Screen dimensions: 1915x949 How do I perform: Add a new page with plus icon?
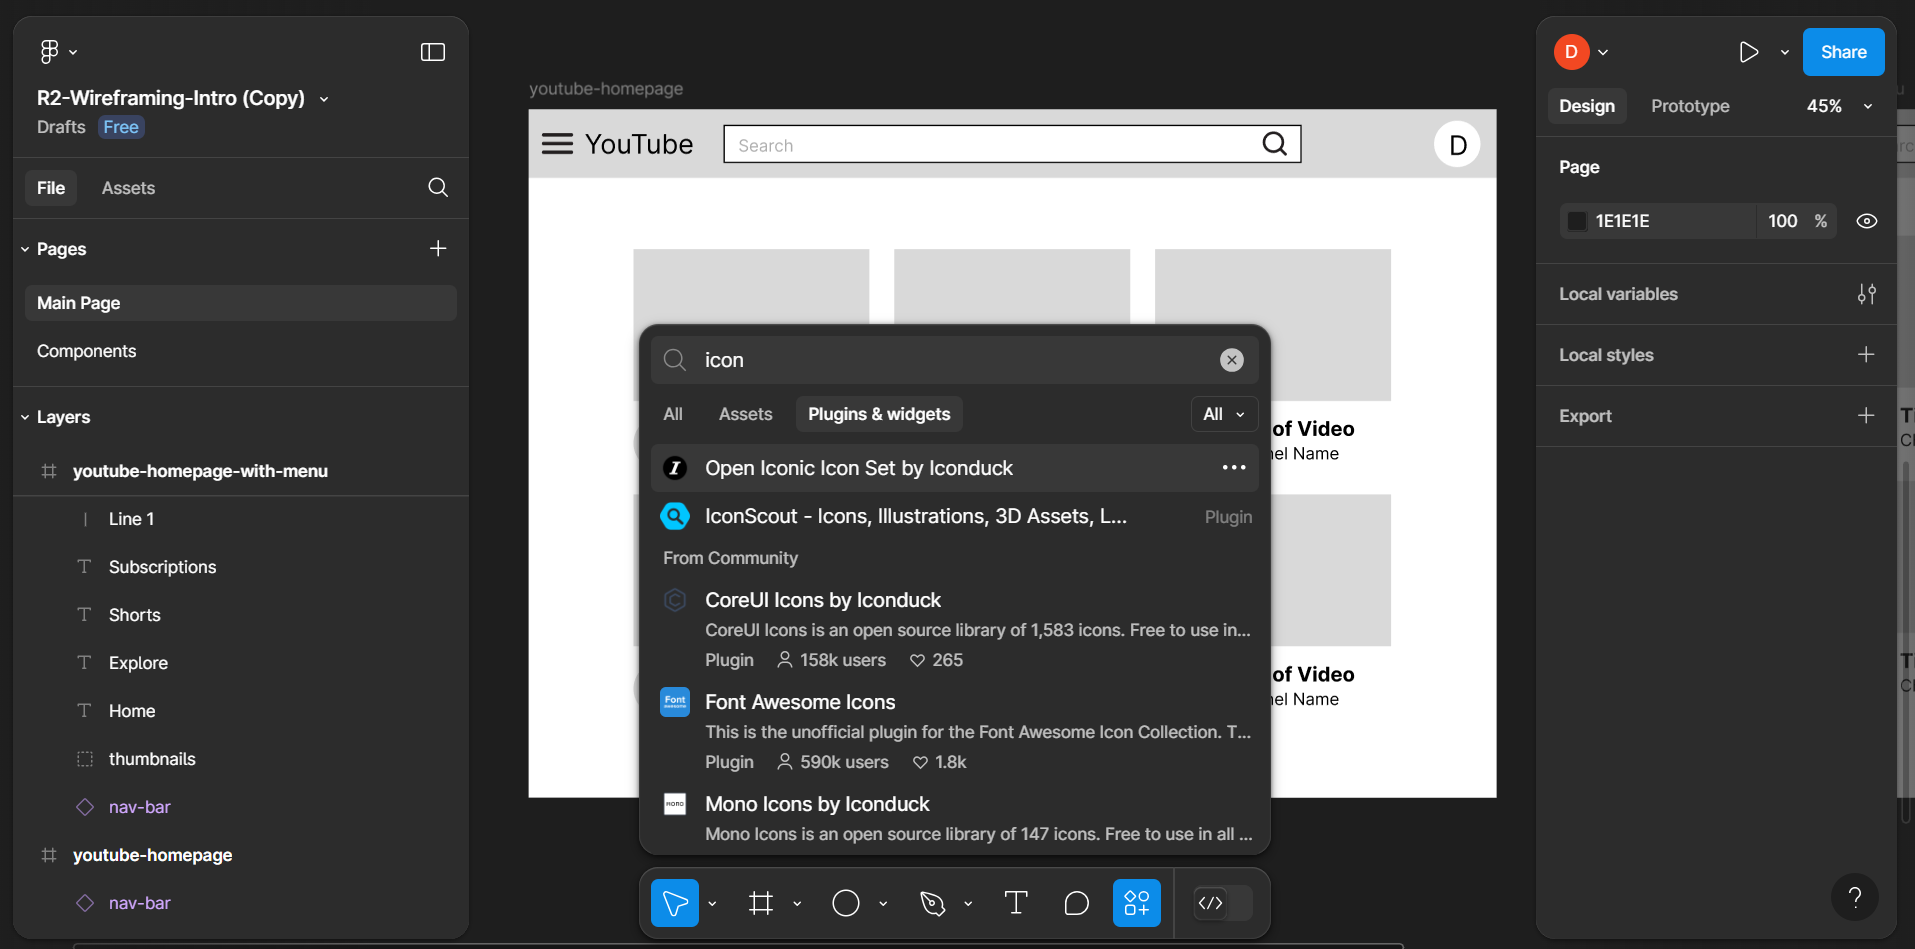(438, 249)
